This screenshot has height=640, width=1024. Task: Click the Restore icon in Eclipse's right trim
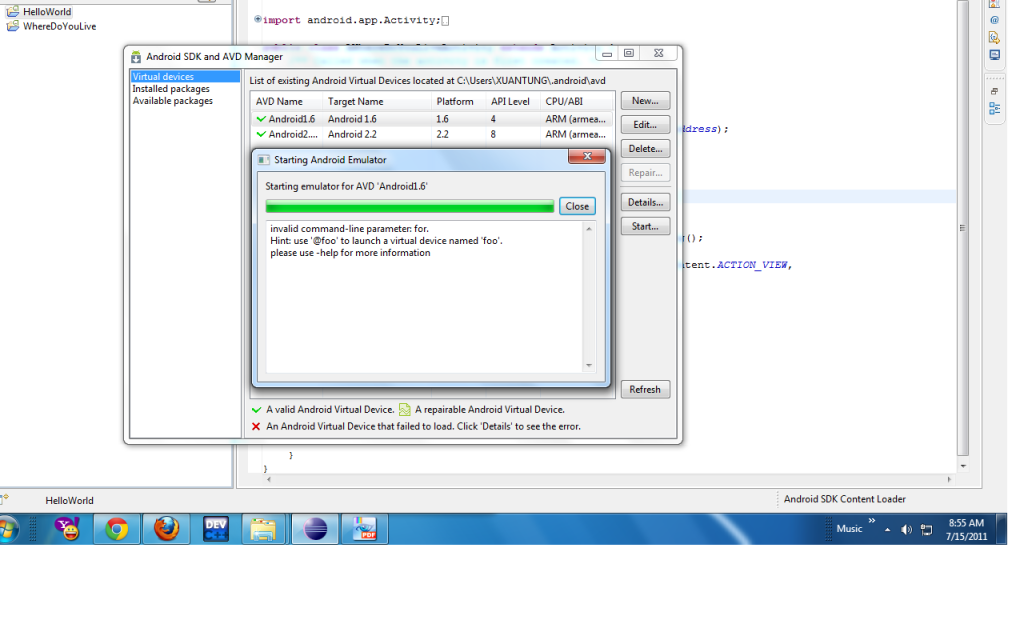pos(994,91)
